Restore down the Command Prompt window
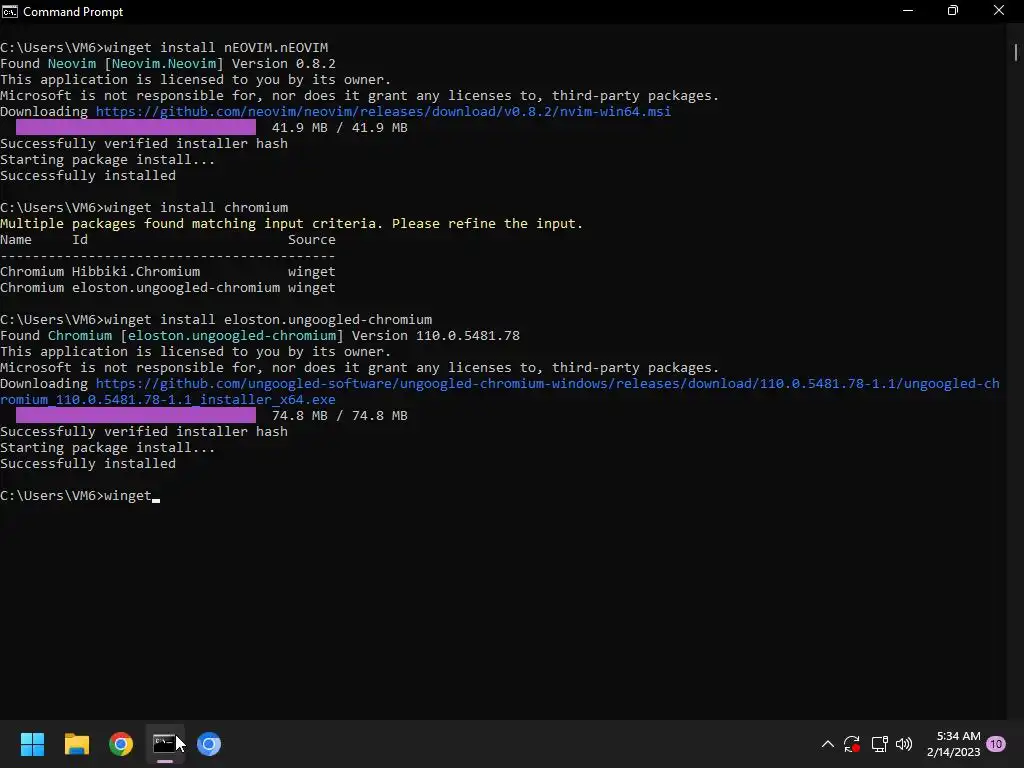1024x768 pixels. 953,11
